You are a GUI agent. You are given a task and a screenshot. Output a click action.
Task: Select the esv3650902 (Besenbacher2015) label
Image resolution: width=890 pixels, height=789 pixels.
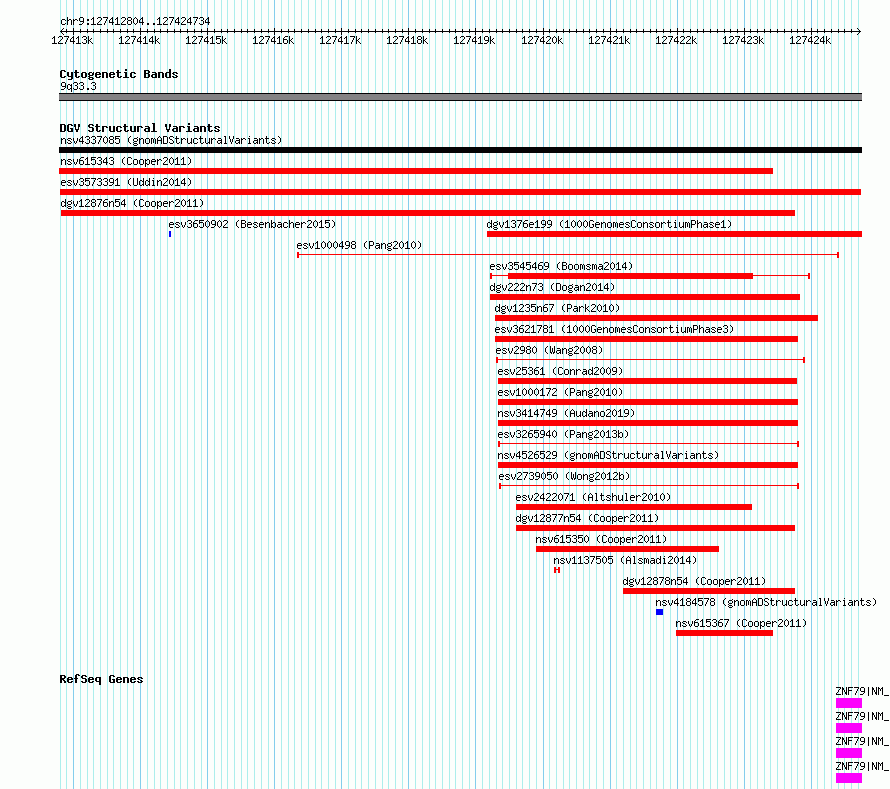(x=252, y=224)
